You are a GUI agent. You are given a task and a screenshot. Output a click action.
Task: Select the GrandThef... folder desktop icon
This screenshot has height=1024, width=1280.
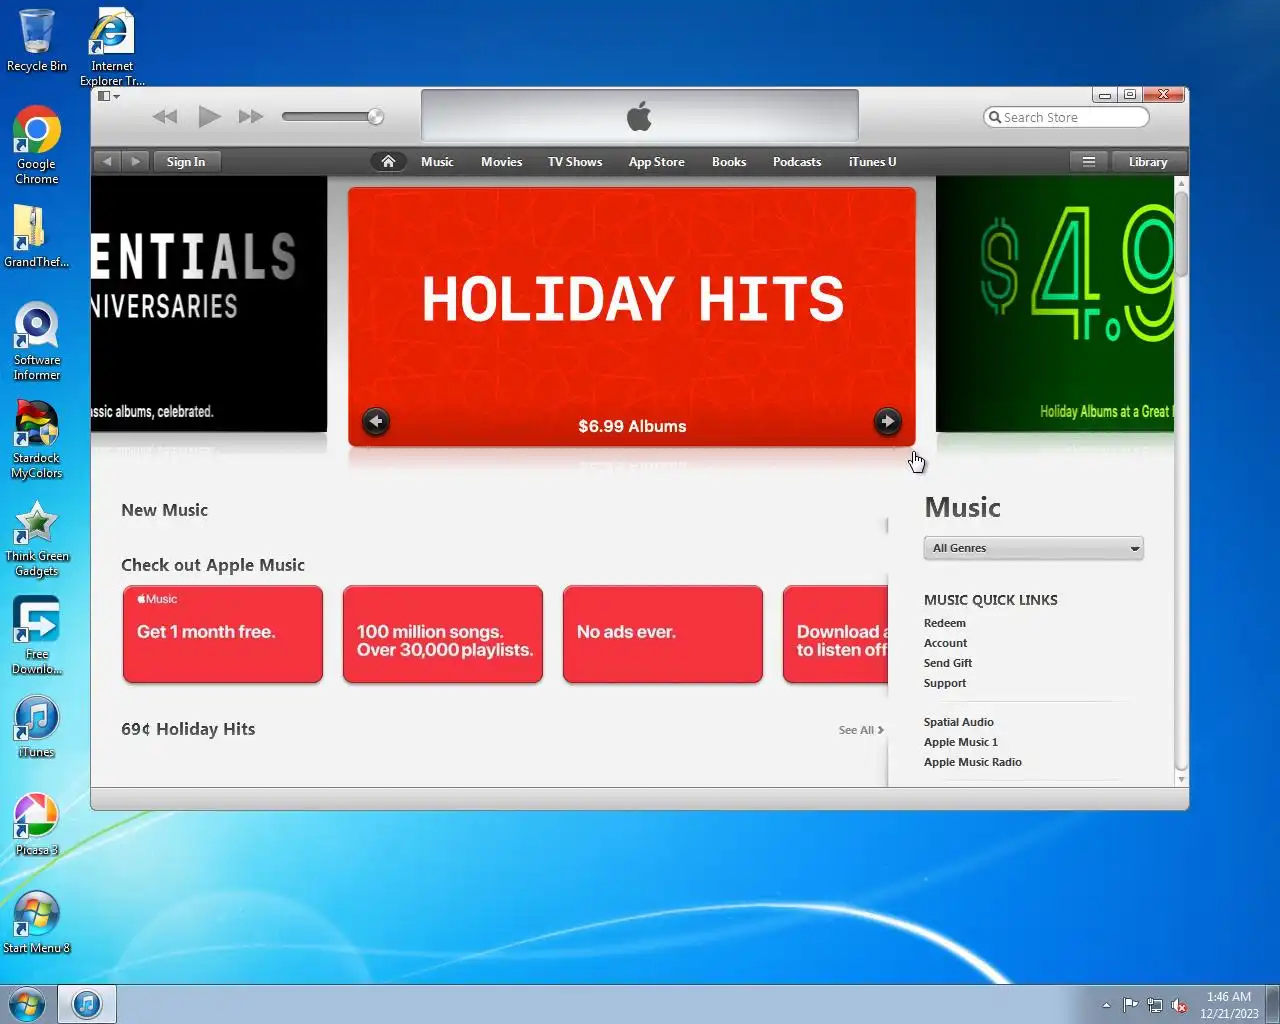pos(36,236)
